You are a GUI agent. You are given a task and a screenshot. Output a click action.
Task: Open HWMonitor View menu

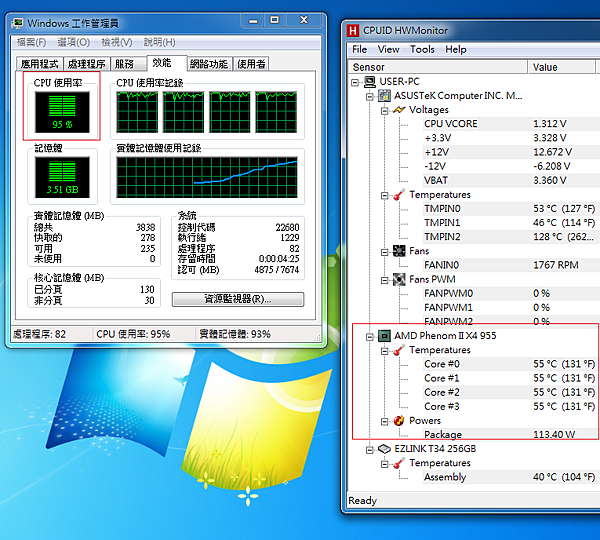[x=388, y=49]
